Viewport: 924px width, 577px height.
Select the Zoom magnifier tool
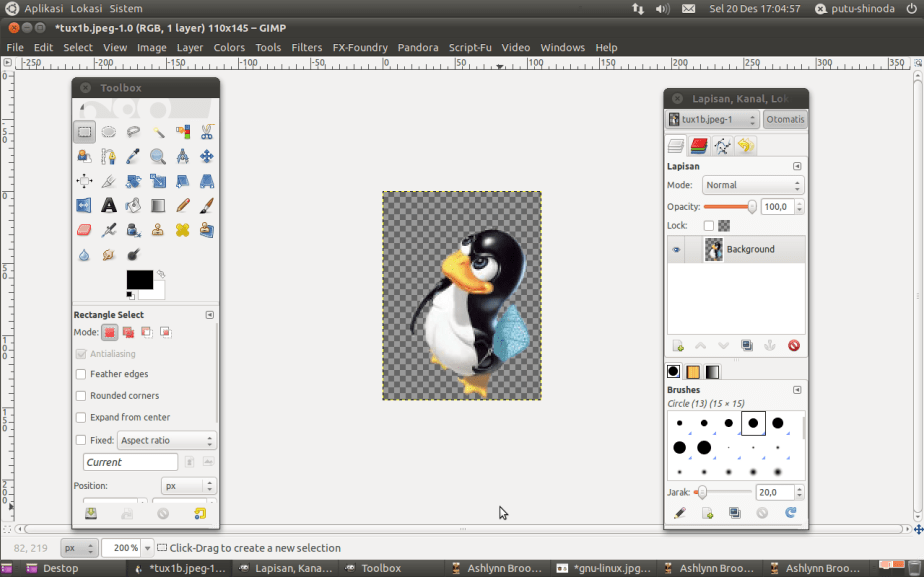point(158,156)
